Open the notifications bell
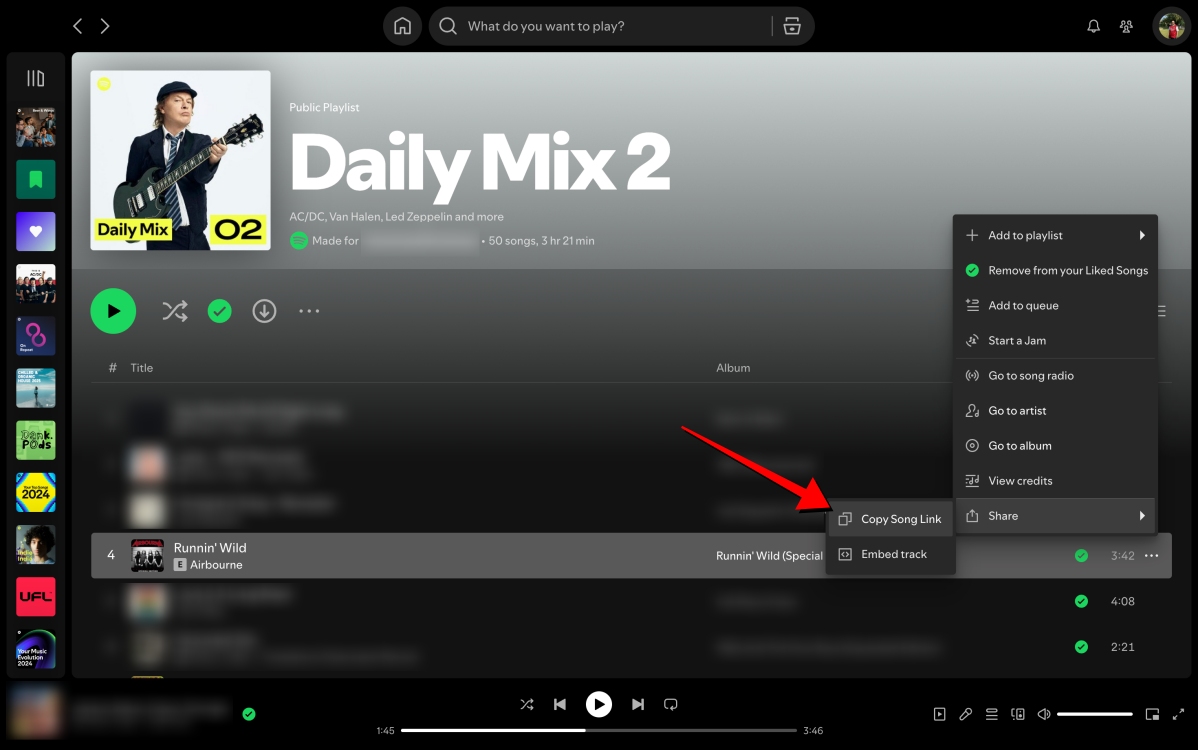The width and height of the screenshot is (1198, 750). [x=1093, y=26]
